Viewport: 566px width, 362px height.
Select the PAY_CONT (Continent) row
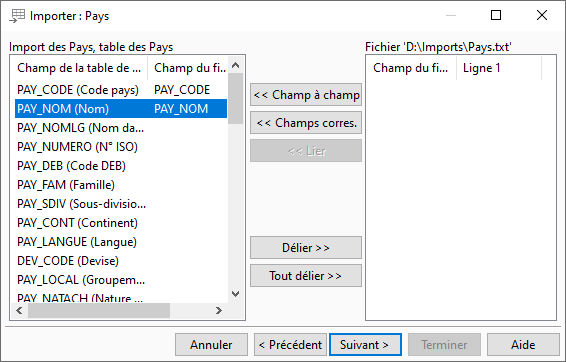[x=121, y=223]
